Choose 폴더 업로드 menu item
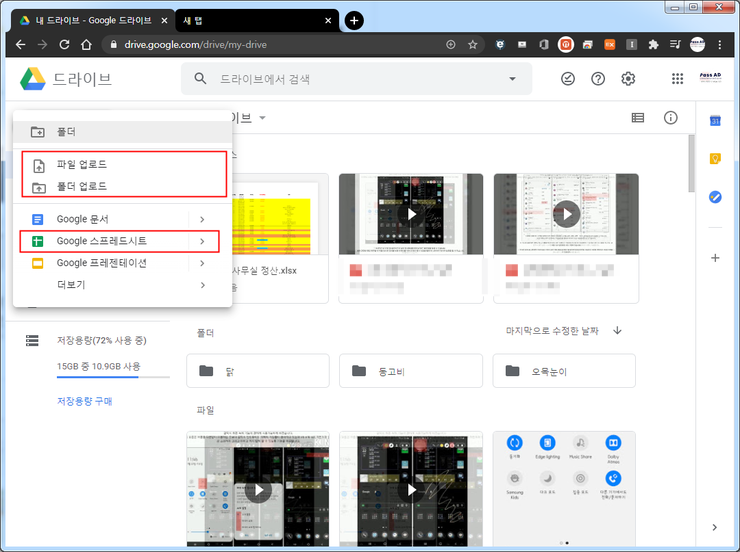The width and height of the screenshot is (740, 552). tap(123, 186)
